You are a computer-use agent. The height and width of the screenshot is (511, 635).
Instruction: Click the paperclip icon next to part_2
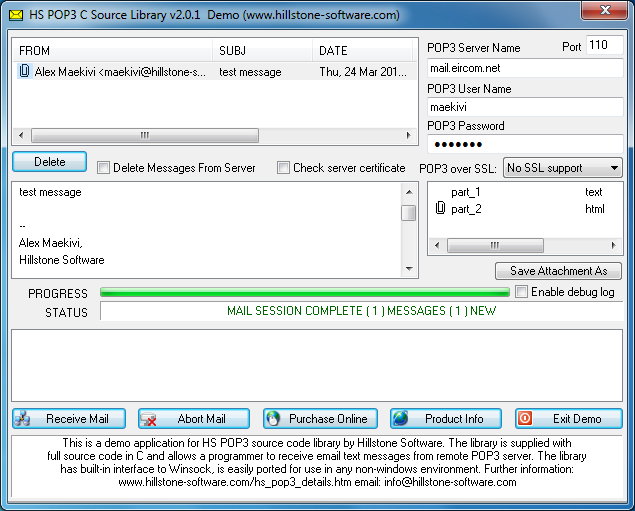coord(440,208)
